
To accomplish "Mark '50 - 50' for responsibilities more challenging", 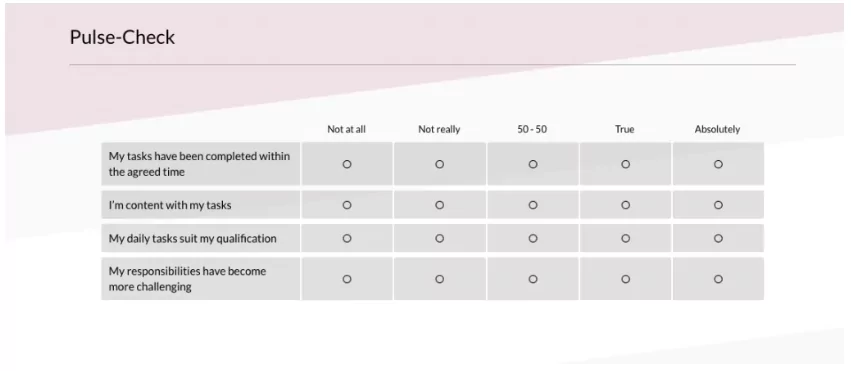I will point(533,279).
